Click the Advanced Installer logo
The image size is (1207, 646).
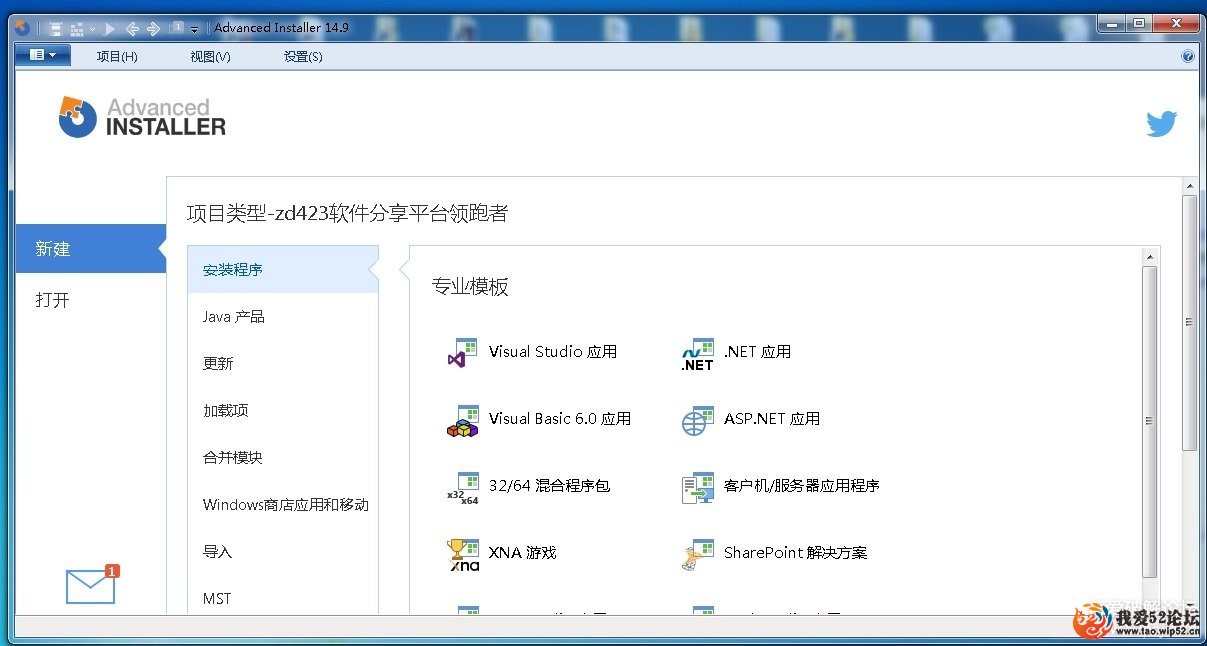pyautogui.click(x=142, y=117)
